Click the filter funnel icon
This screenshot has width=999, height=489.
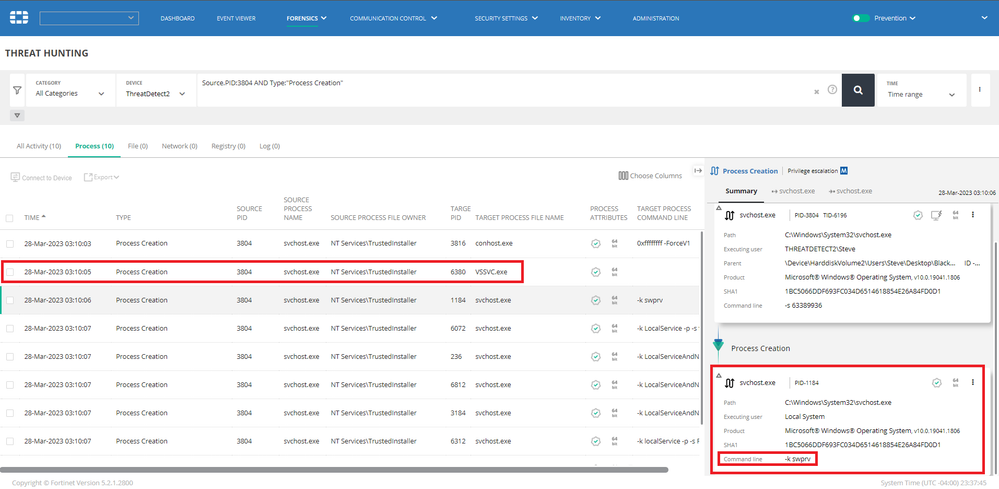[x=17, y=90]
